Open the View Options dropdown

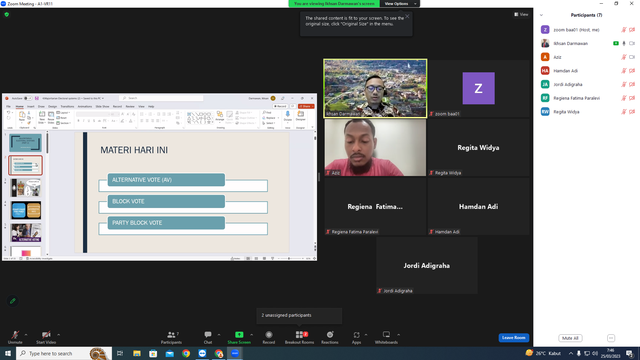tap(400, 4)
